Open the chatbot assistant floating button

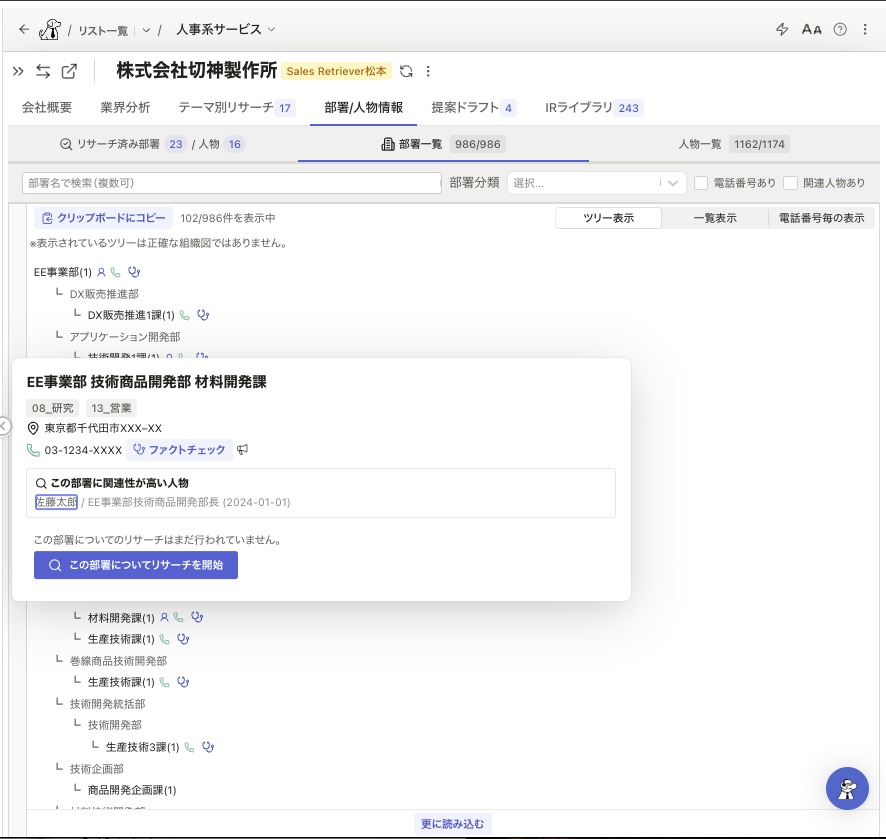(x=847, y=789)
